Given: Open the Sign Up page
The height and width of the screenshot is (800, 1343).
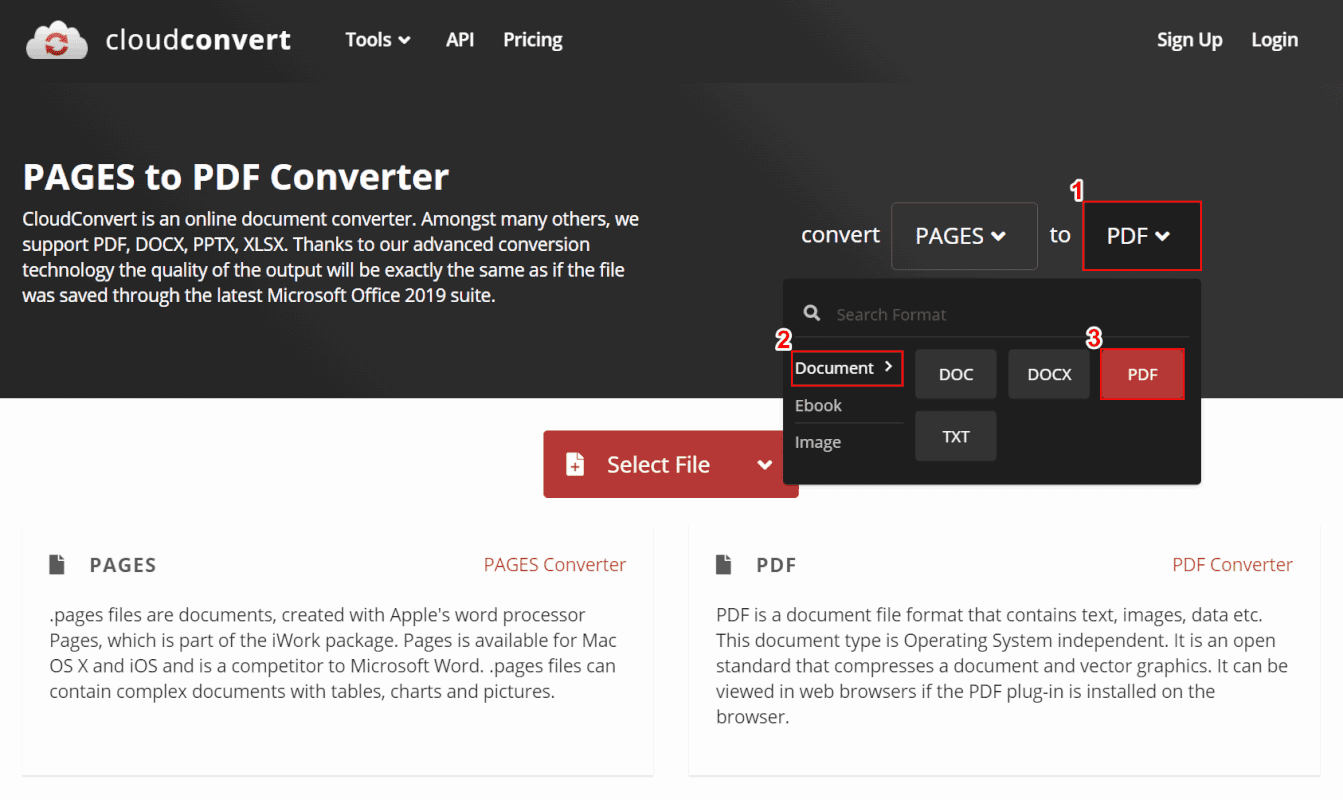Looking at the screenshot, I should click(1190, 40).
